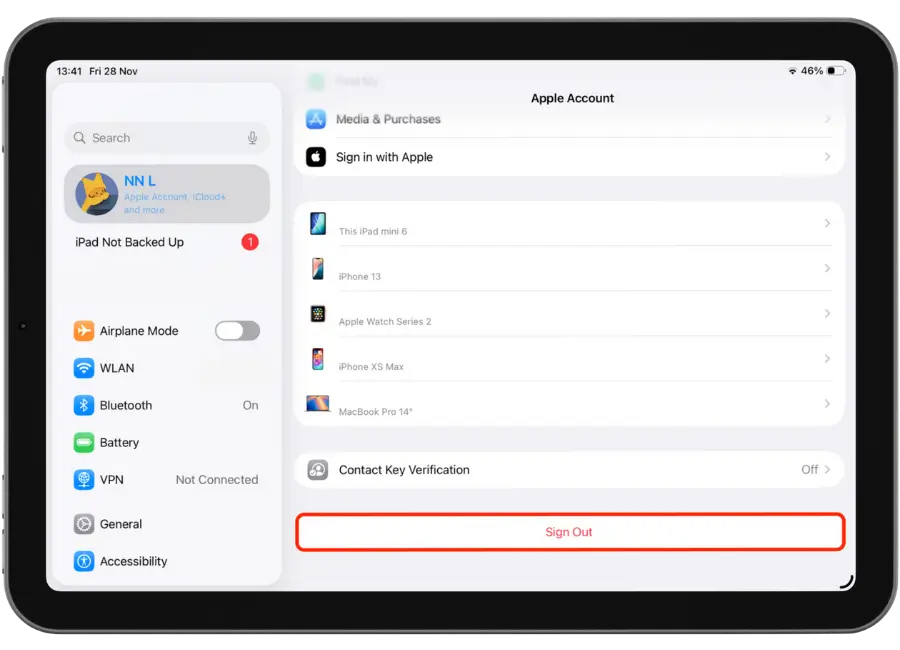Tap the Search settings field

click(x=160, y=138)
